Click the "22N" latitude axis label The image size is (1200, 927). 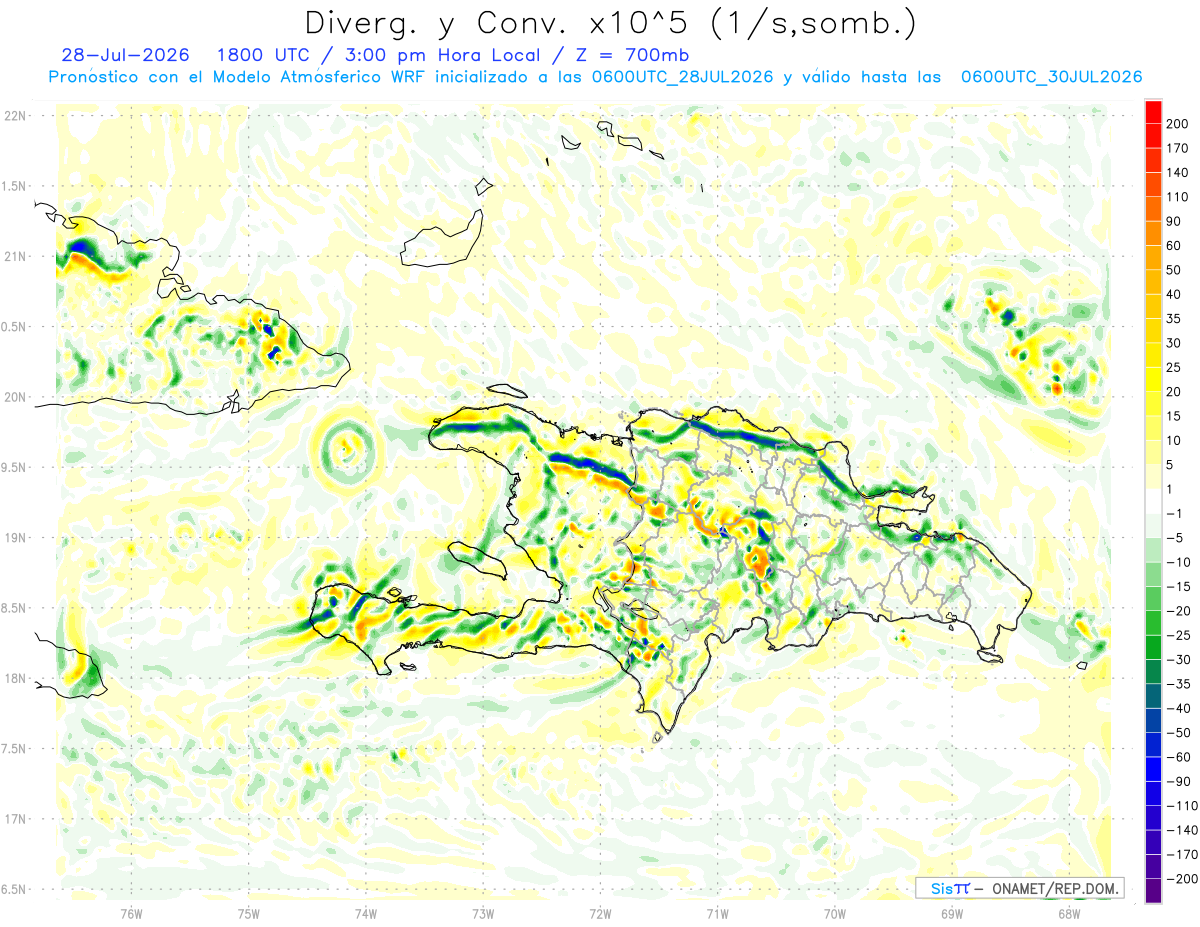coord(15,116)
